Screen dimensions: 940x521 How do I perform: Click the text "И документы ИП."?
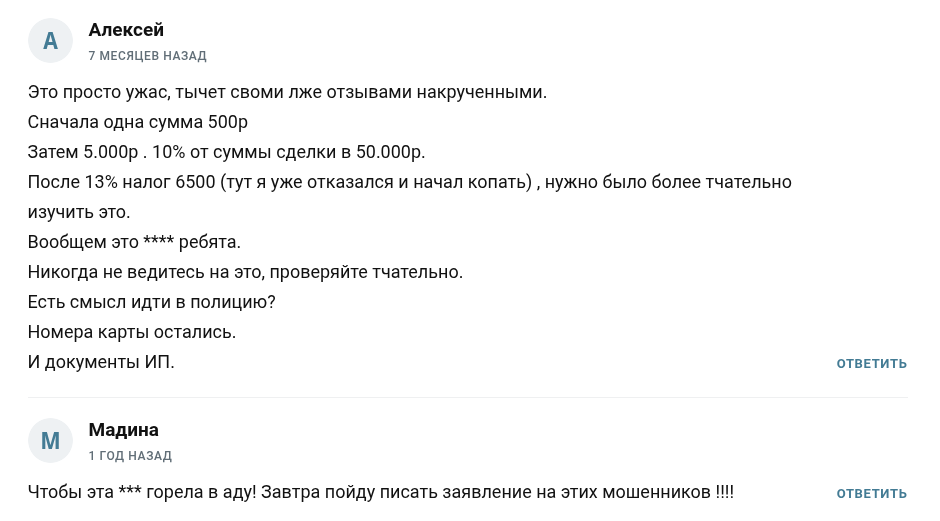pyautogui.click(x=101, y=362)
